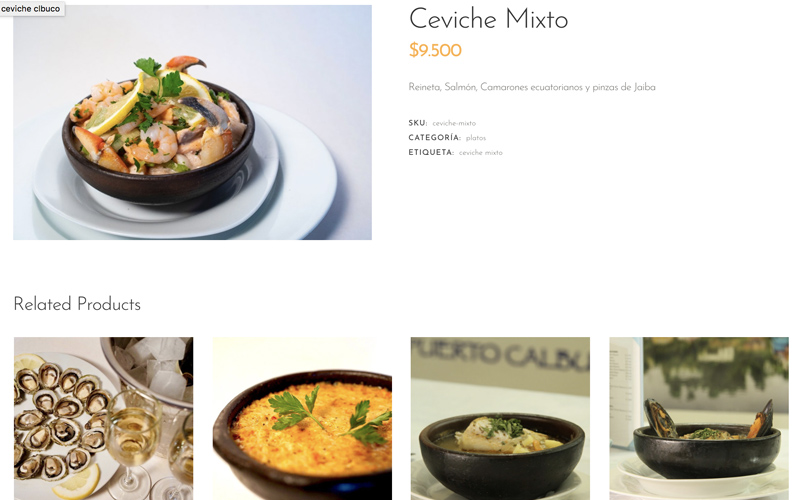Click the CATEGORÍA label
Screen dimensions: 800x500
click(435, 138)
